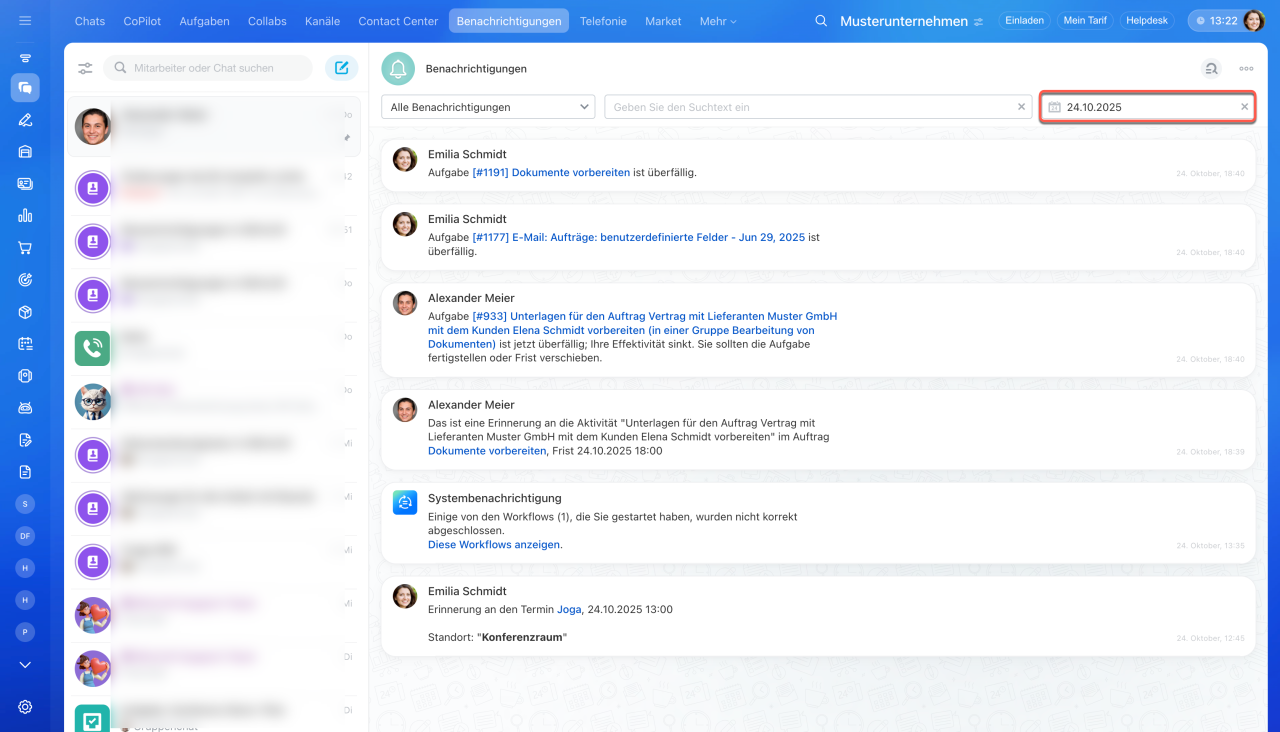Open the 'Joga' appointment link
This screenshot has height=732, width=1280.
[x=569, y=609]
